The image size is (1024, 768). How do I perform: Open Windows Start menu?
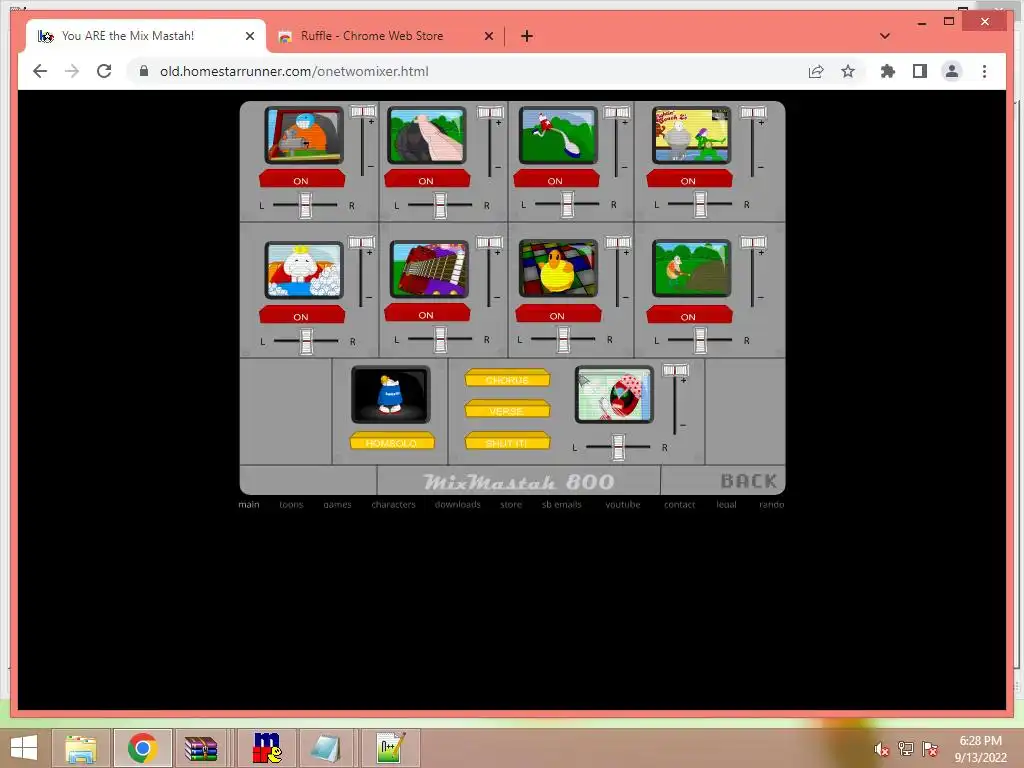click(24, 748)
